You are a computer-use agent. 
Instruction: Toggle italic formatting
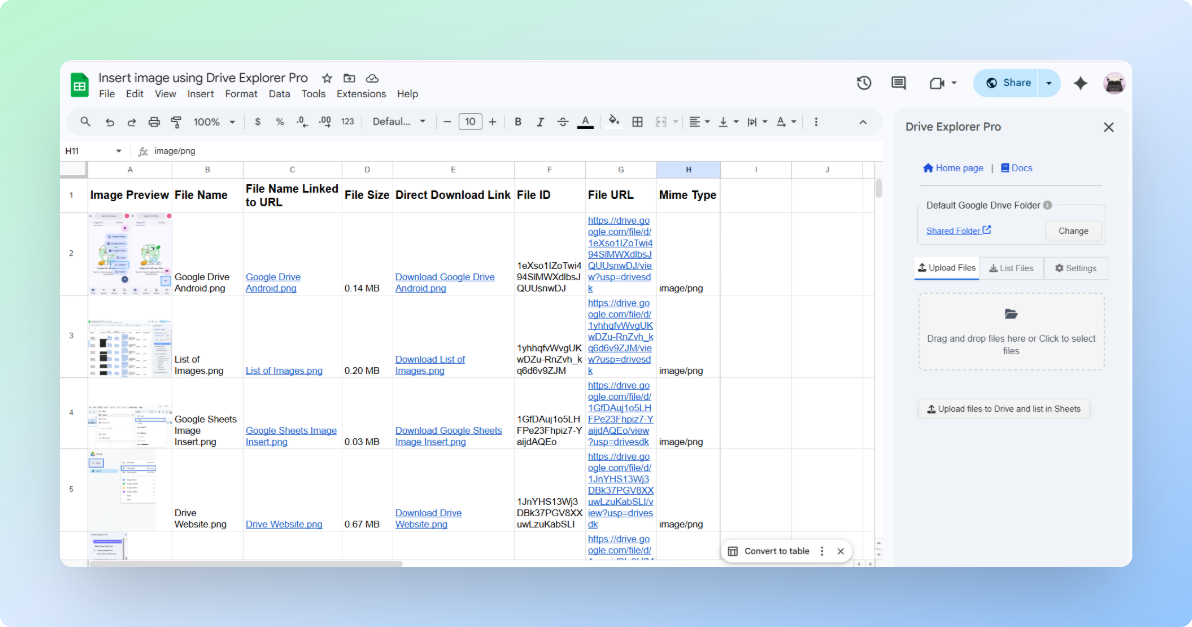540,121
